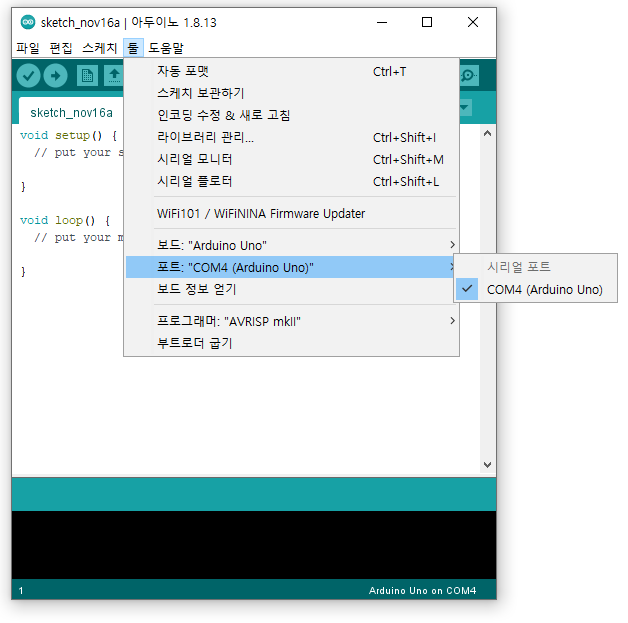Select checked COM4 (Arduino Uno) port
This screenshot has height=623, width=628.
click(535, 289)
